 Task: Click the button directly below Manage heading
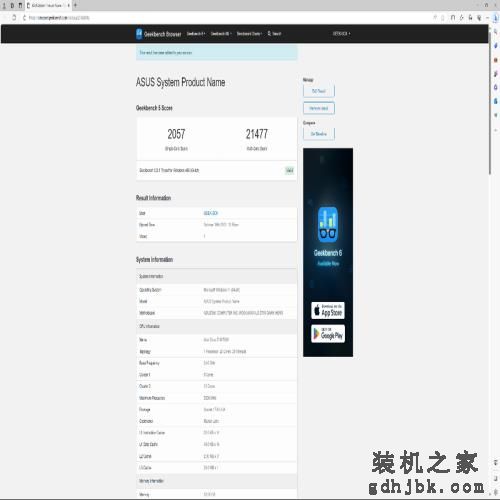tap(319, 91)
